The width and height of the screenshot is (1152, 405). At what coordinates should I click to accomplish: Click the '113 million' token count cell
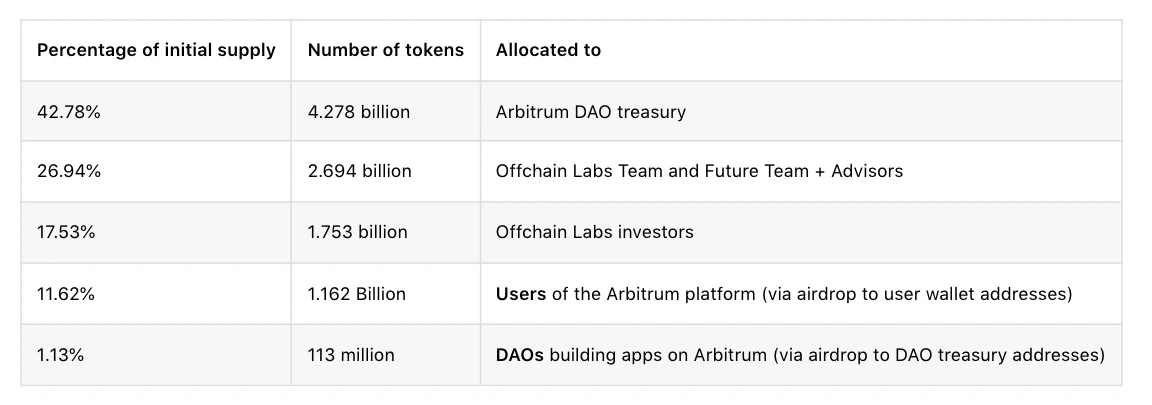(386, 354)
